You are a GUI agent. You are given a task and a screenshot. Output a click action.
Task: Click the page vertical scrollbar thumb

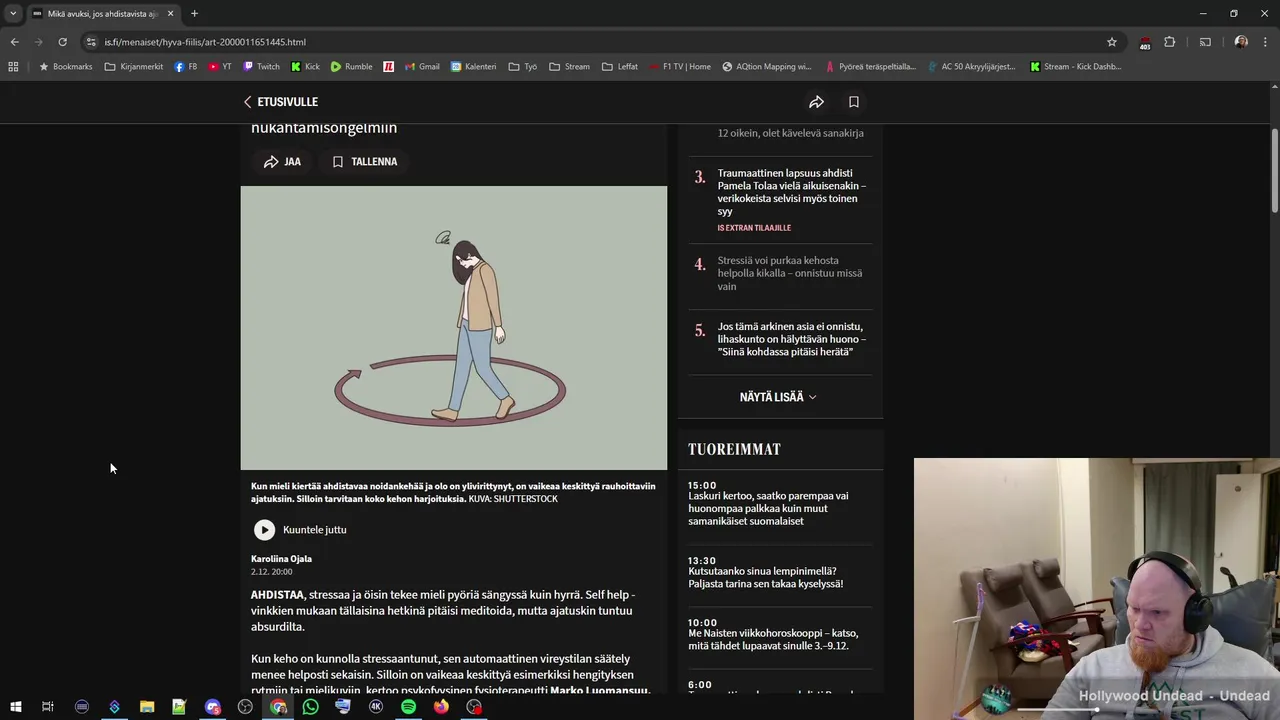[x=1274, y=170]
